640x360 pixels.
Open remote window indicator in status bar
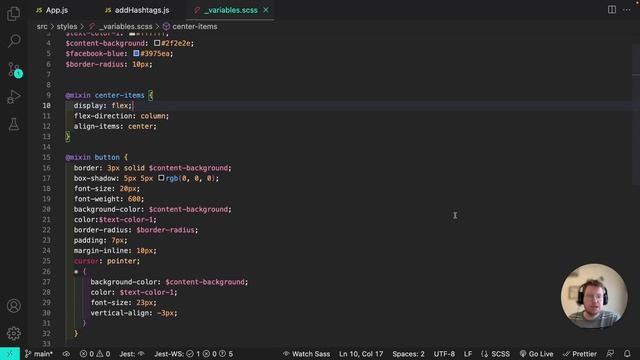pyautogui.click(x=9, y=353)
